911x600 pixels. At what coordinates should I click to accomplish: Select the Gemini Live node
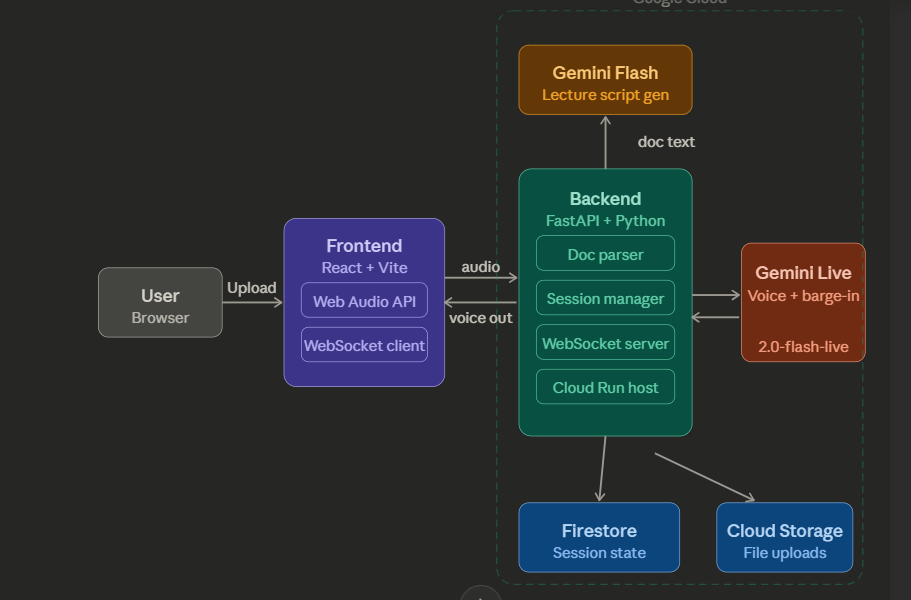coord(804,303)
